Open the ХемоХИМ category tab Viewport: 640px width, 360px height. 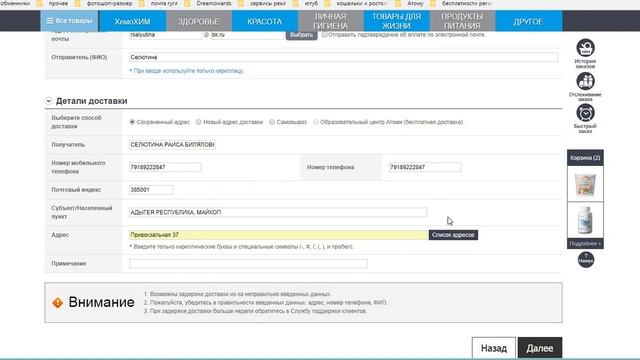coord(132,21)
